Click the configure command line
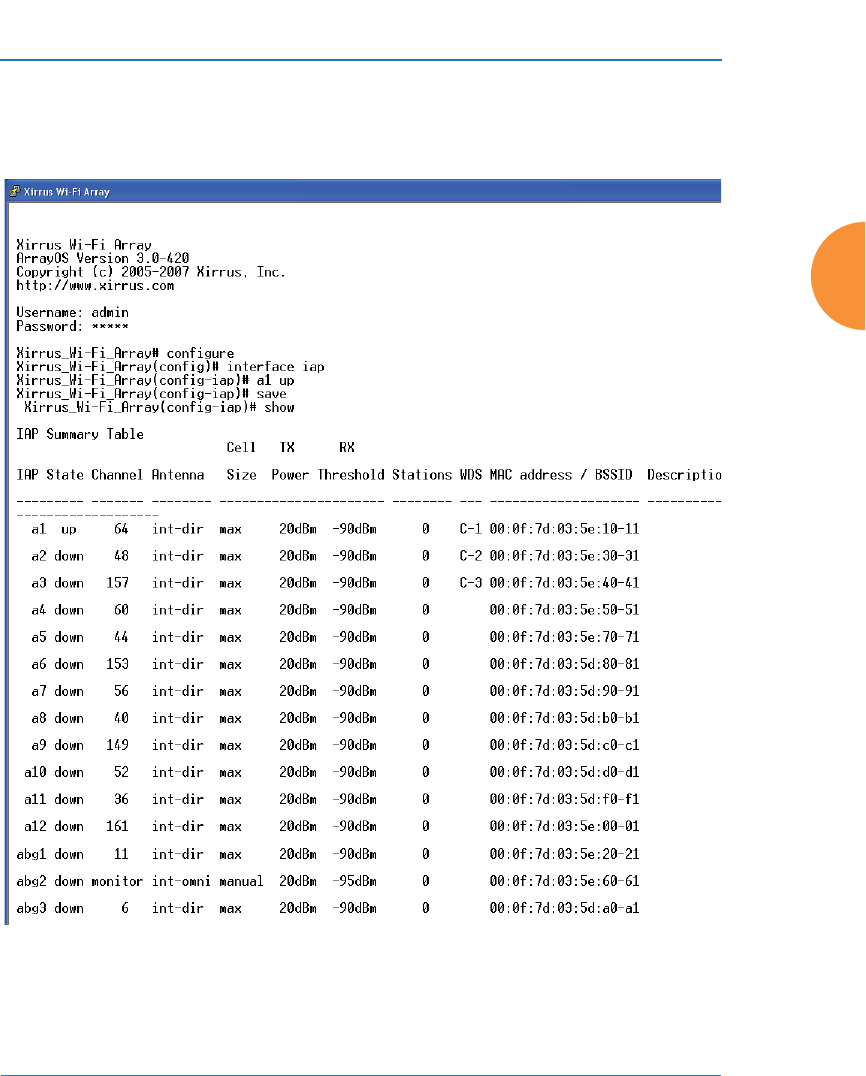 [x=125, y=353]
